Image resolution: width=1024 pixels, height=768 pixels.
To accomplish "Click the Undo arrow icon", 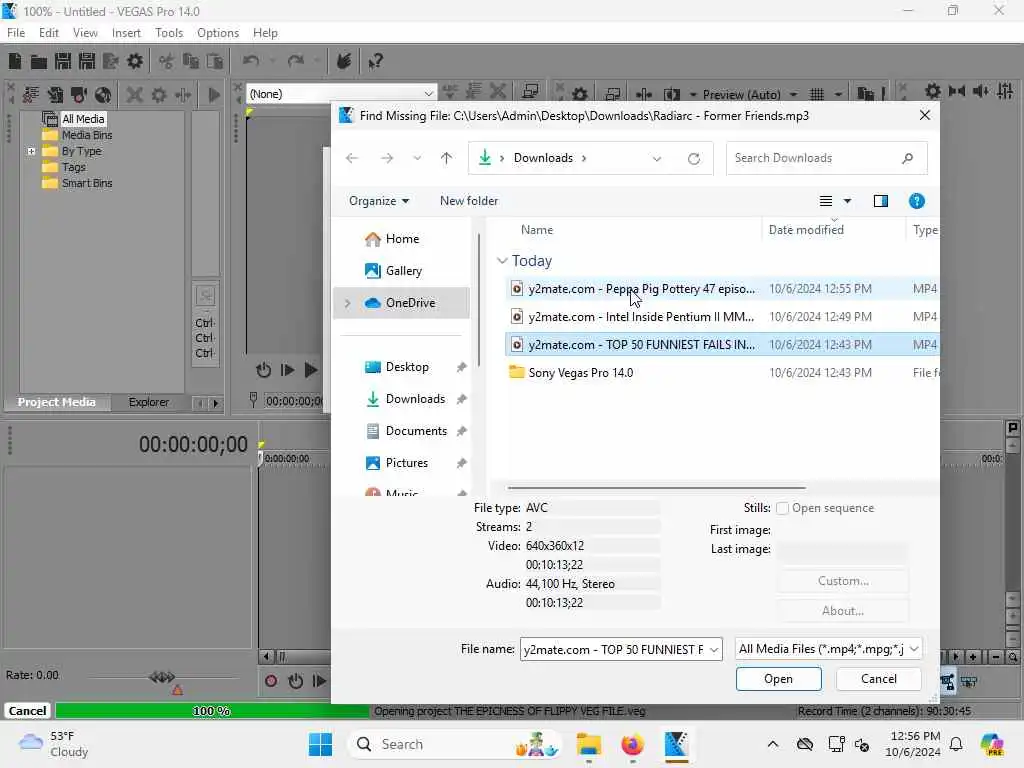I will click(251, 61).
